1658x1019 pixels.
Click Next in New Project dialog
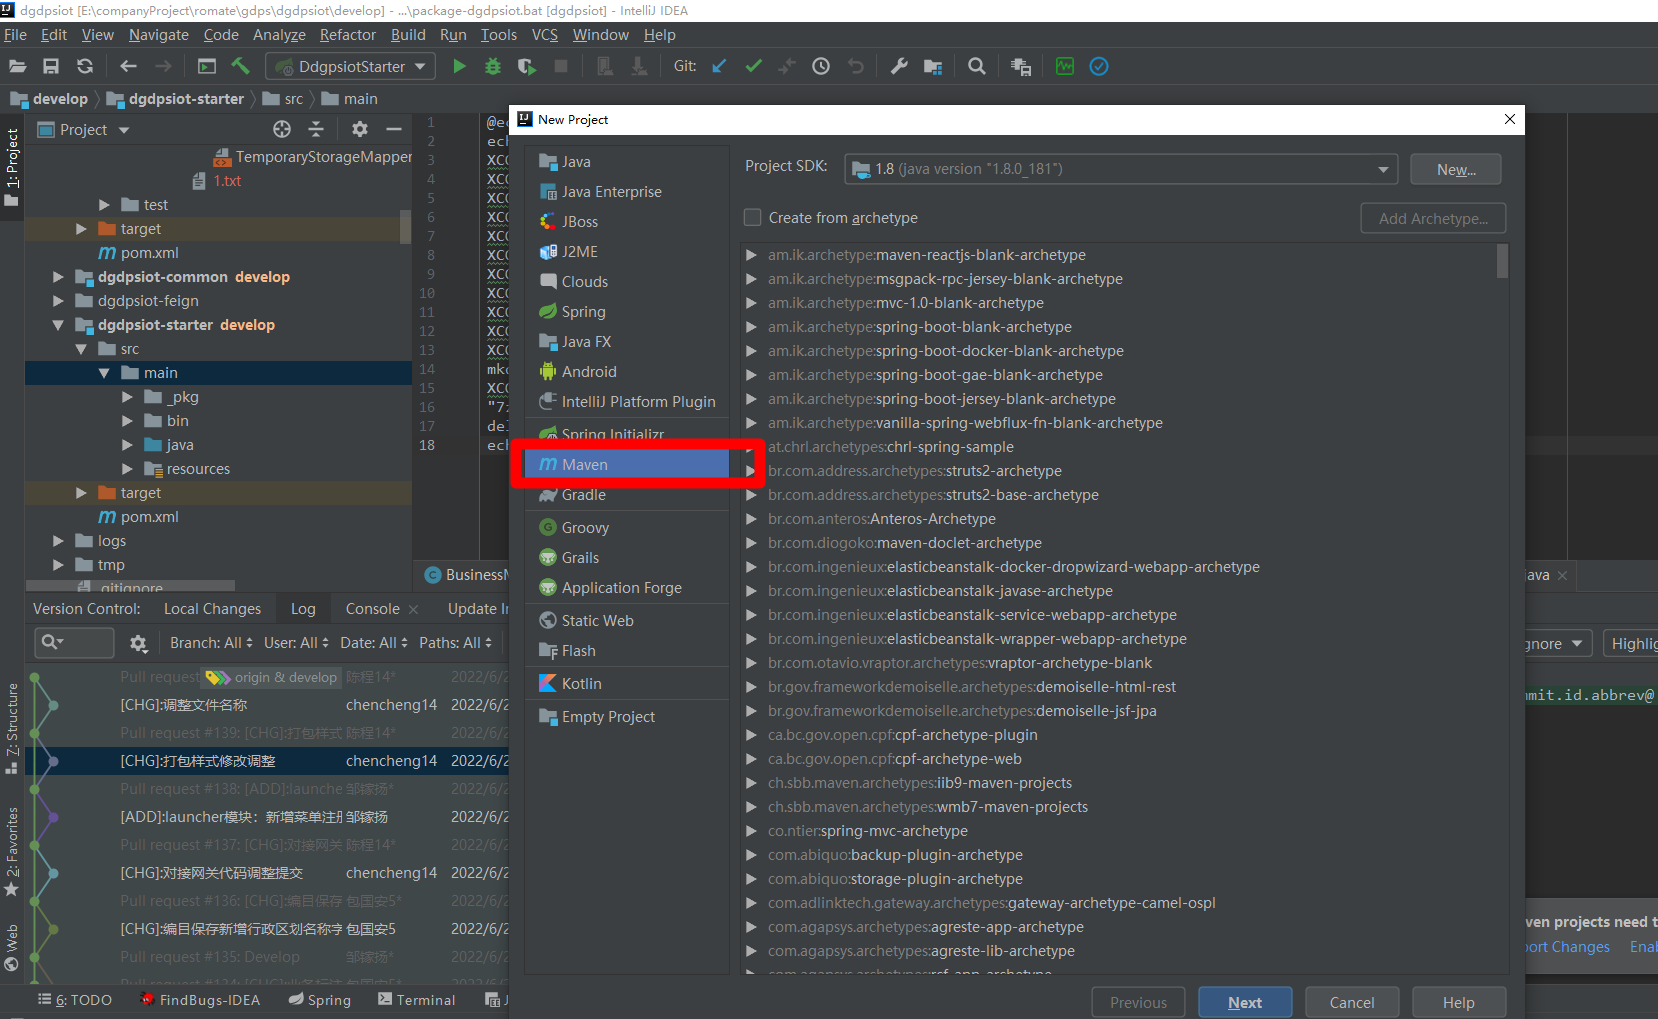[x=1245, y=1002]
